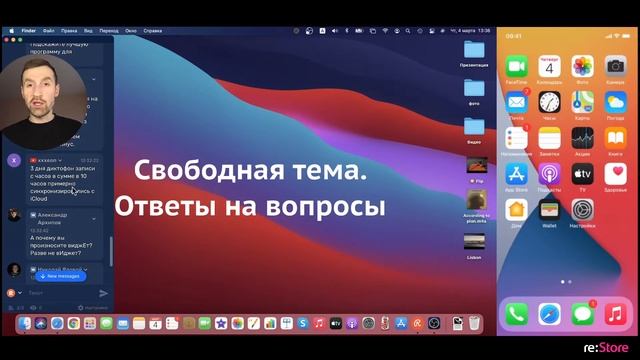
Task: Open Numbers from the macOS Dock
Action: click(x=270, y=324)
